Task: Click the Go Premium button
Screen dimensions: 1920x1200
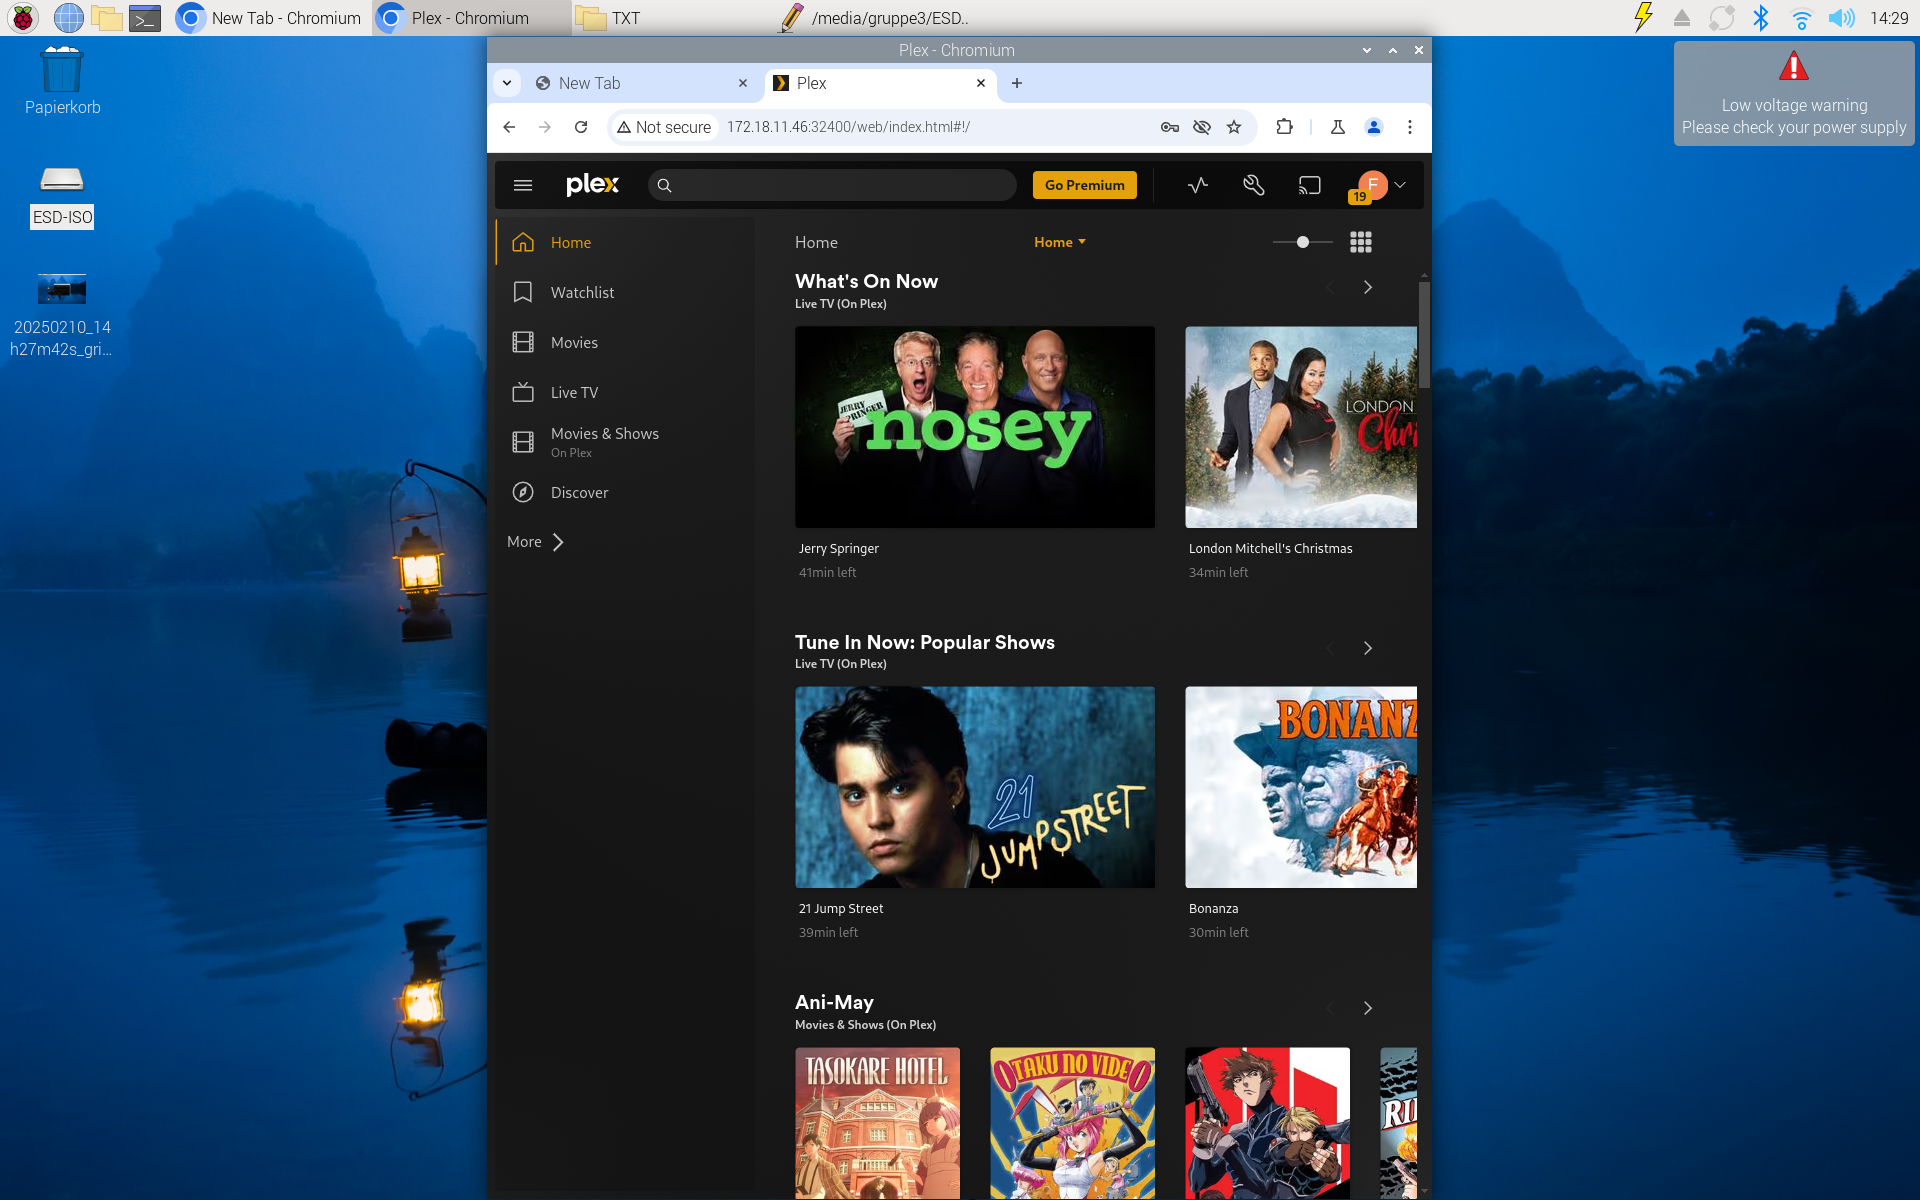Action: click(x=1085, y=185)
